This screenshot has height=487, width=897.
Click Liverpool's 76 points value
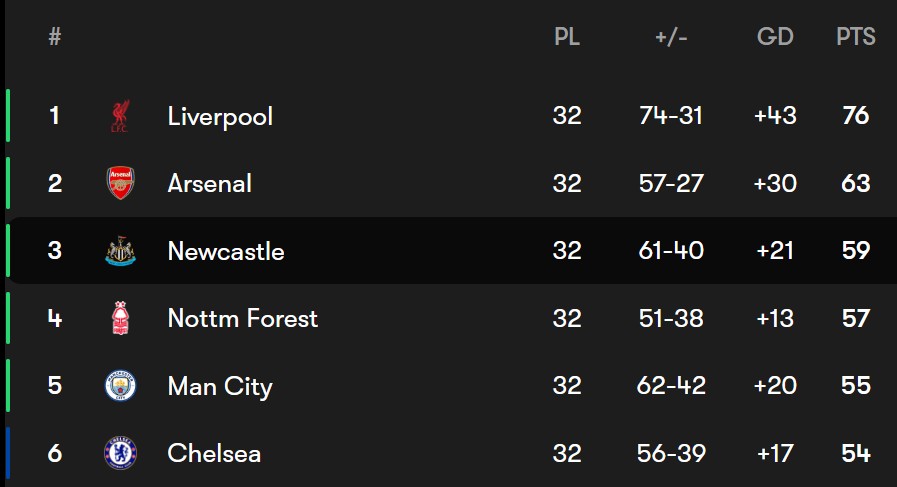(x=856, y=116)
